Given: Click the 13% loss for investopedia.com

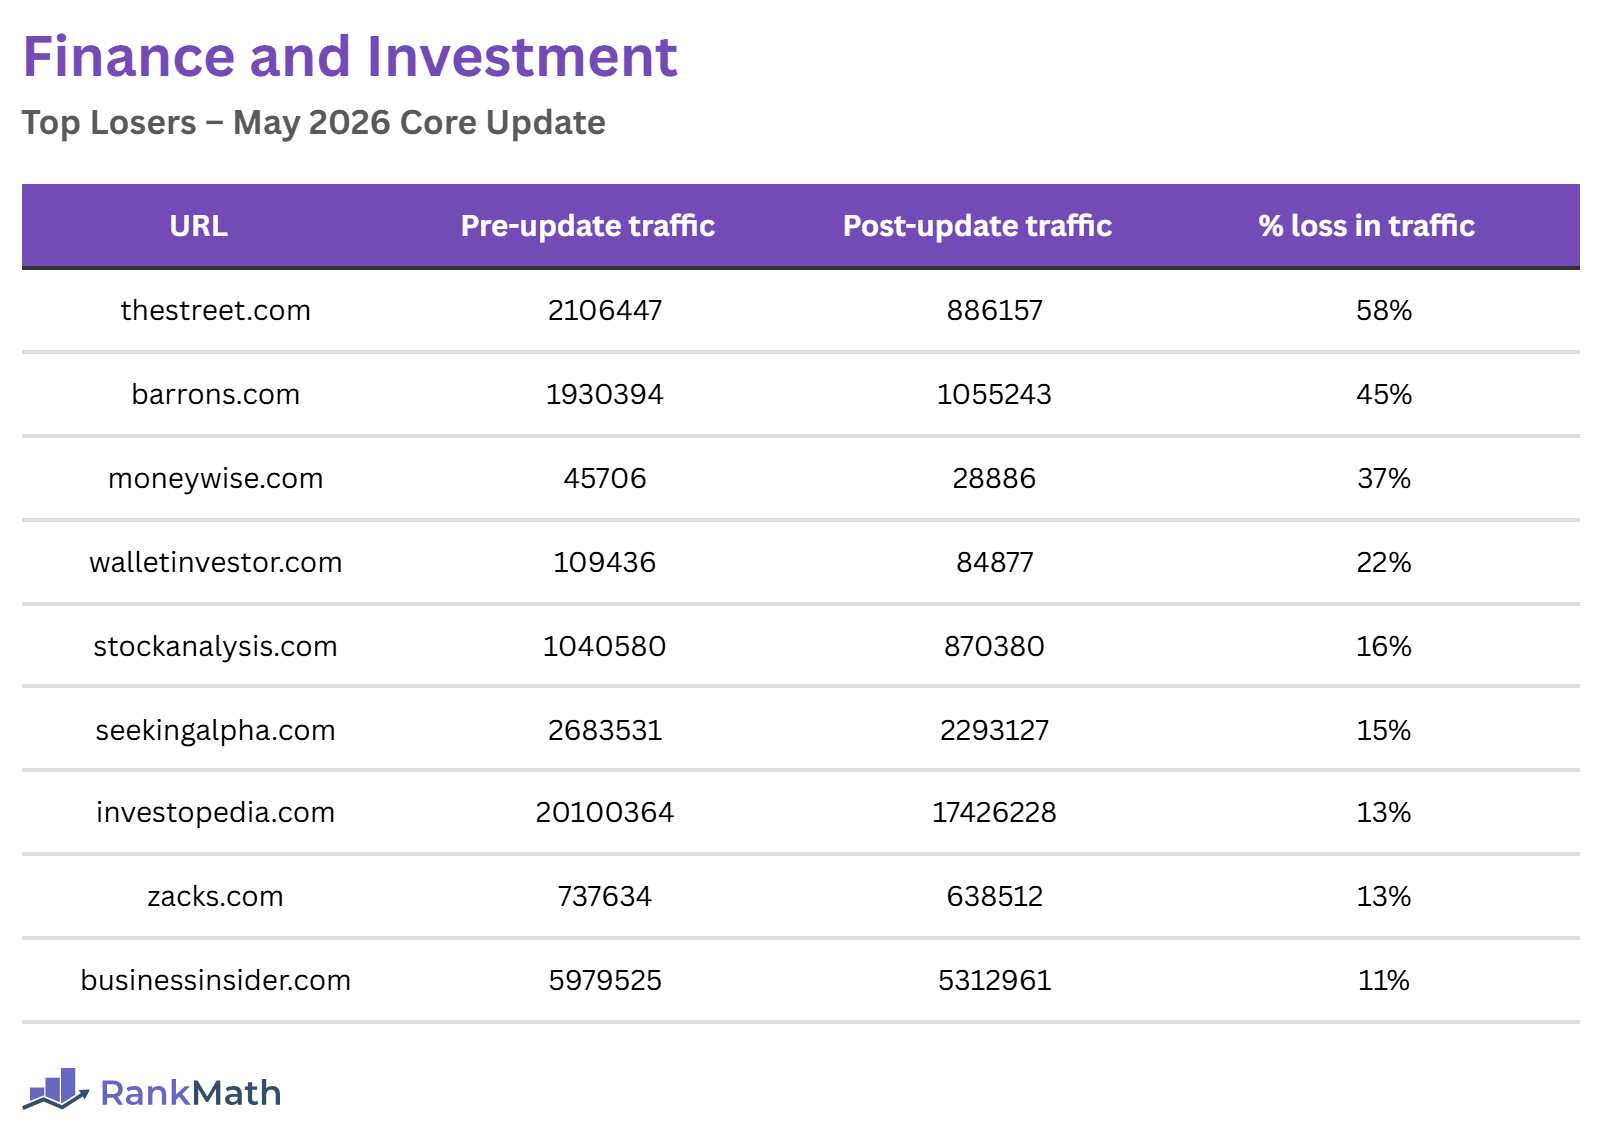Looking at the screenshot, I should click(1384, 812).
